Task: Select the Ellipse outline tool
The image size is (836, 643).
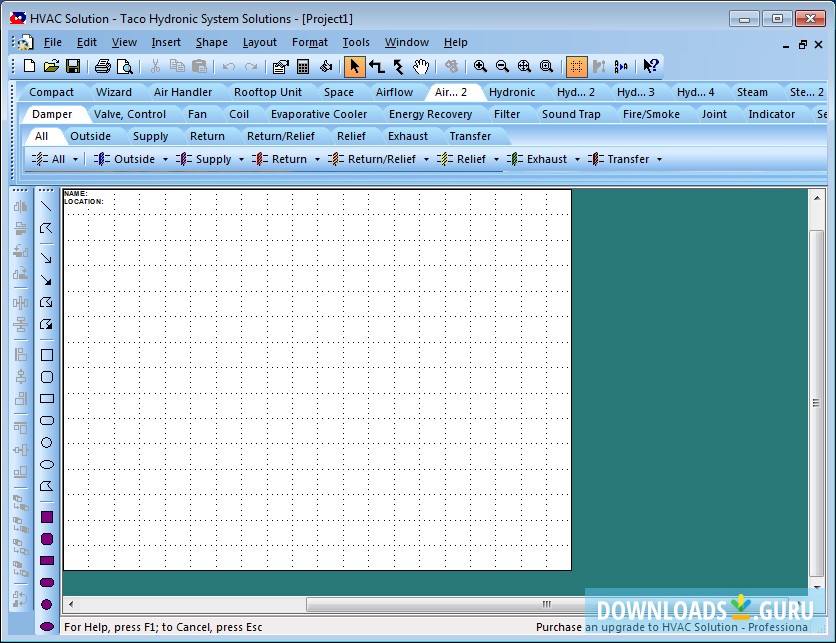Action: [x=47, y=464]
